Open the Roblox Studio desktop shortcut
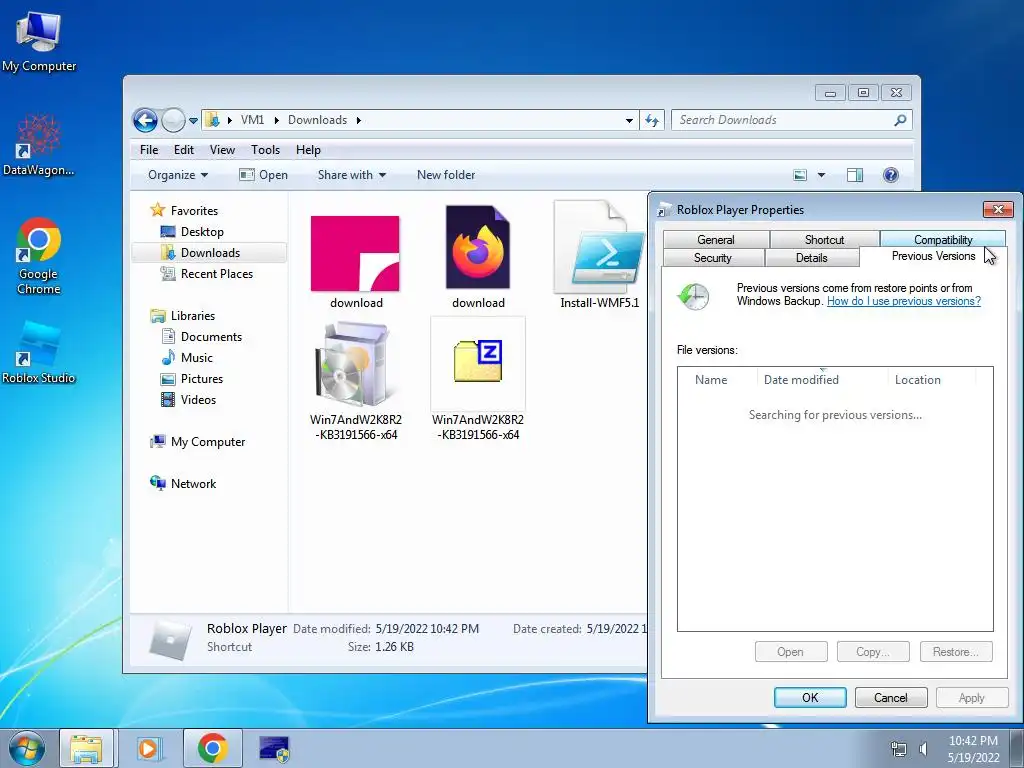 pos(39,353)
